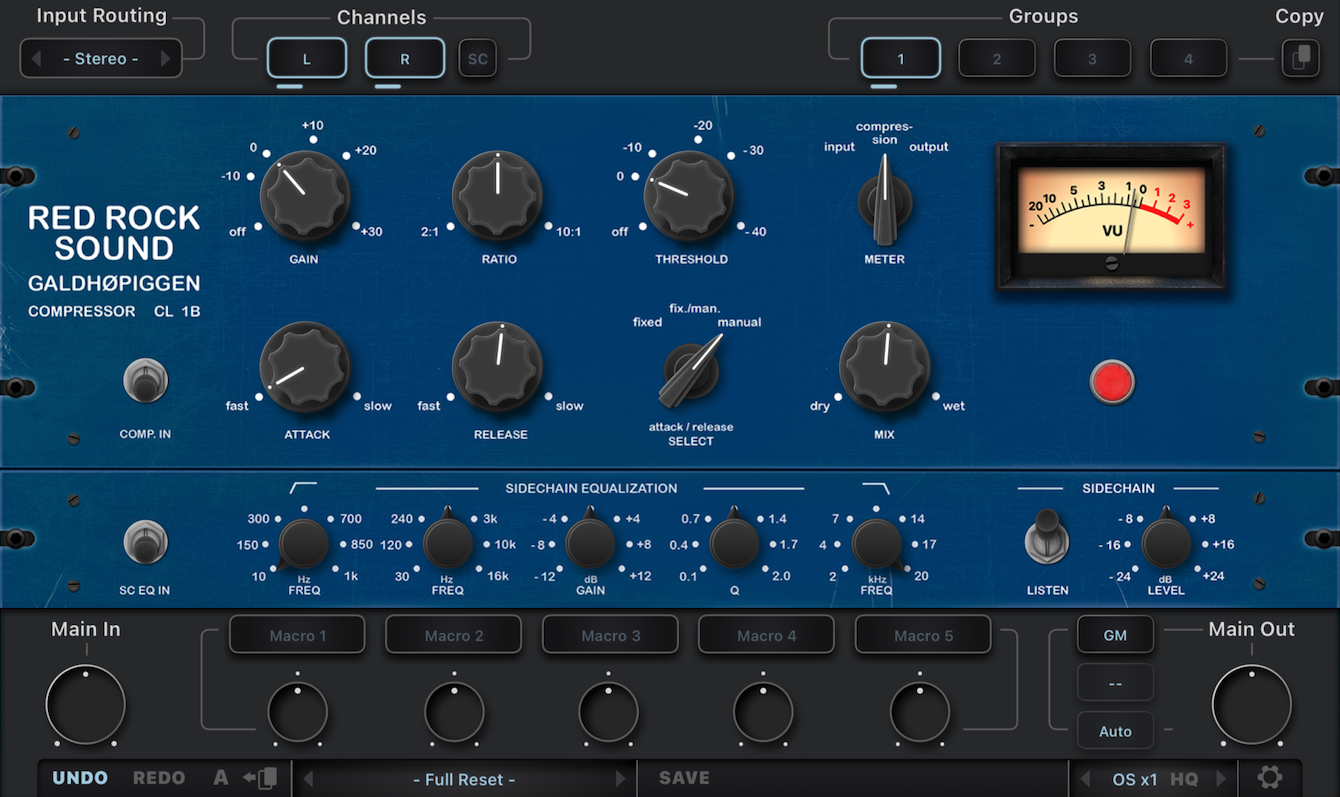Click the Macro 2 button
The image size is (1340, 797).
[454, 635]
